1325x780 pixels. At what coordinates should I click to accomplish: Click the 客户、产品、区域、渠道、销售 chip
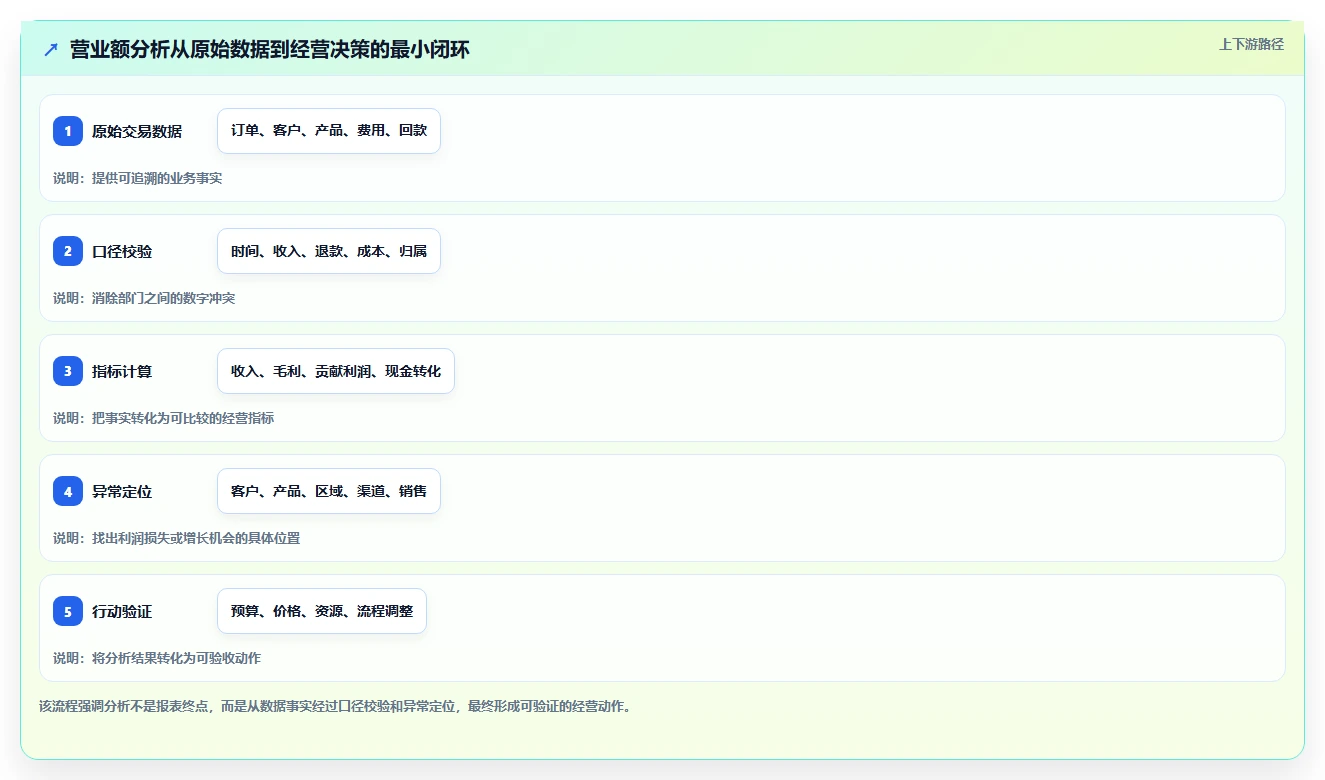click(x=329, y=491)
